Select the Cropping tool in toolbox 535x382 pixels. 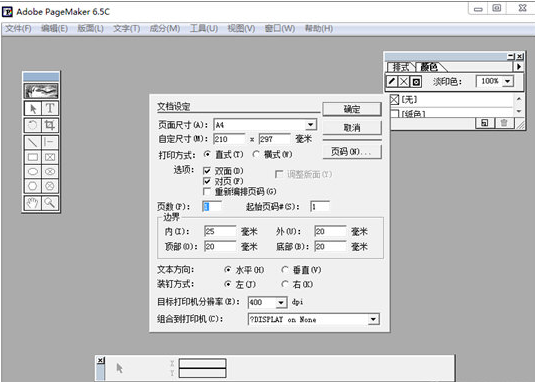[x=50, y=125]
